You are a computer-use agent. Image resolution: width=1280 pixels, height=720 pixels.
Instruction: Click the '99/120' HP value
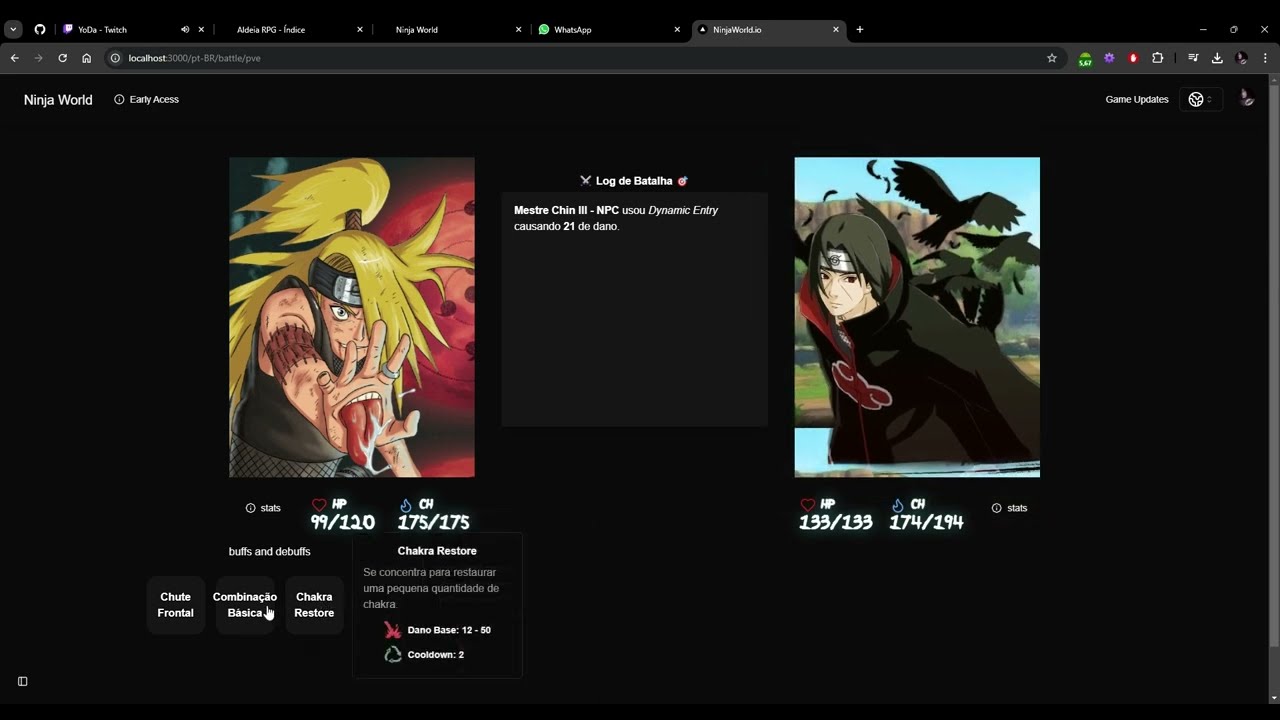click(342, 522)
